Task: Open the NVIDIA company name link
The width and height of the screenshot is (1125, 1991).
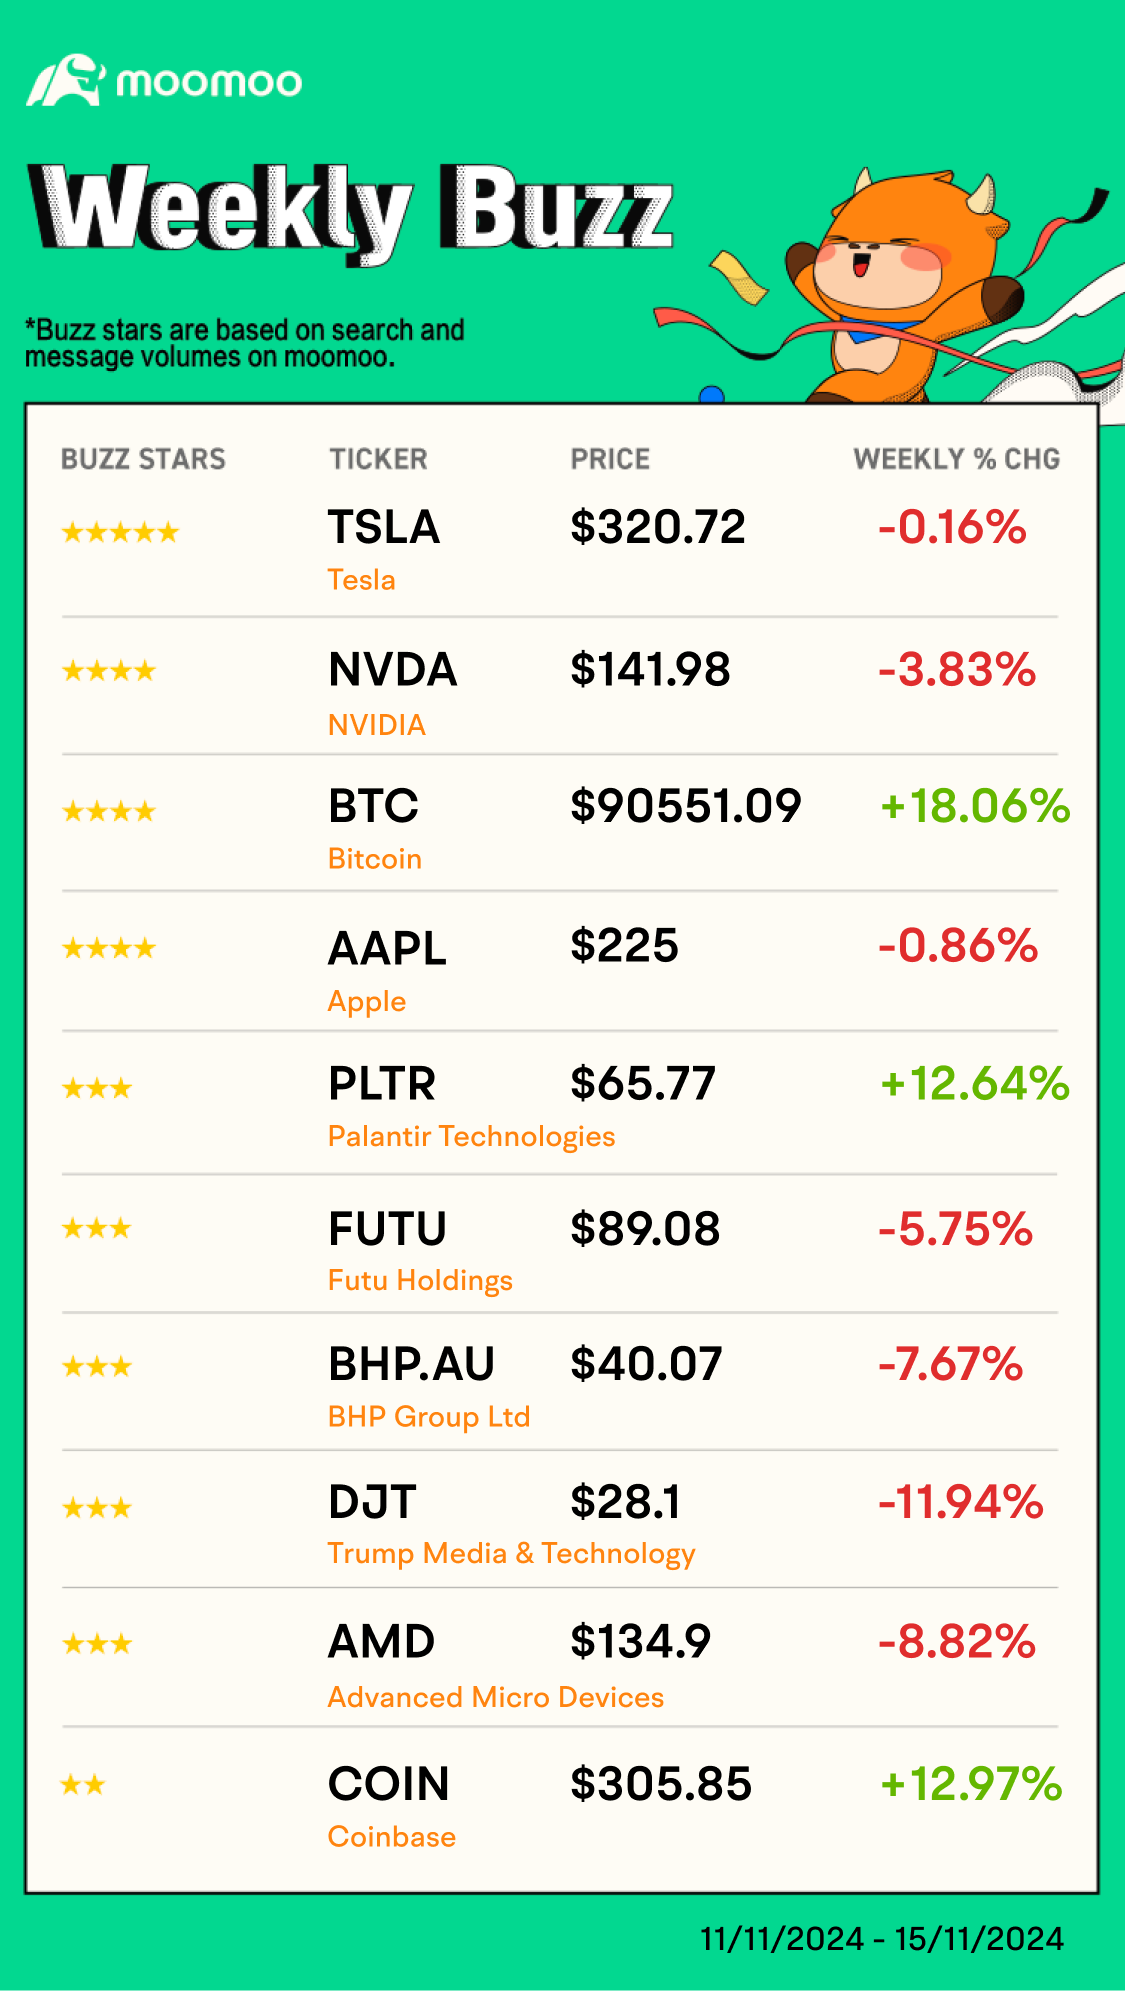Action: click(x=377, y=725)
